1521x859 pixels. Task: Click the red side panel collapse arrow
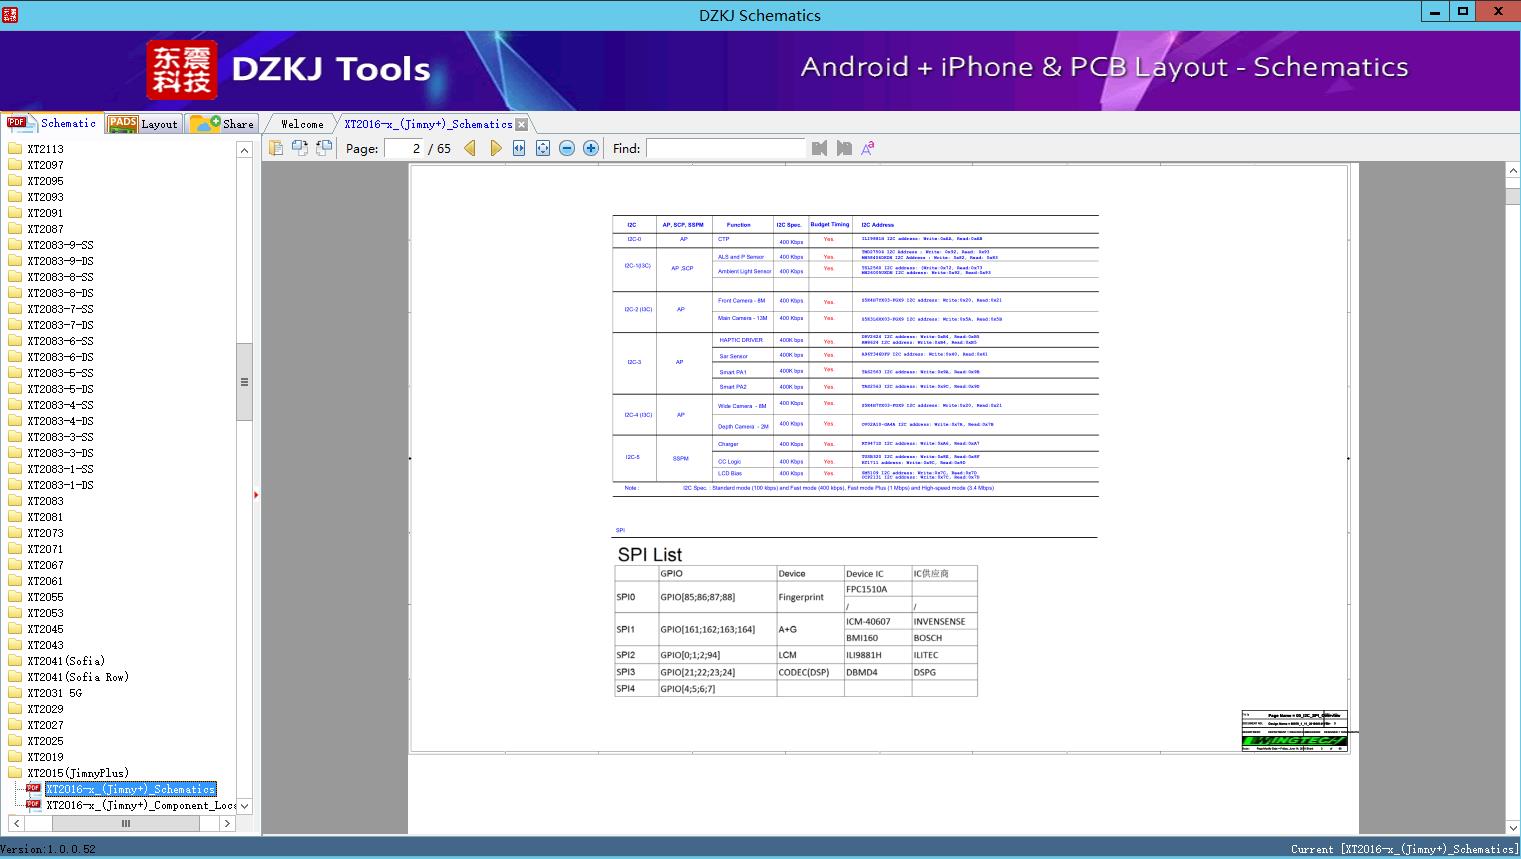point(256,495)
